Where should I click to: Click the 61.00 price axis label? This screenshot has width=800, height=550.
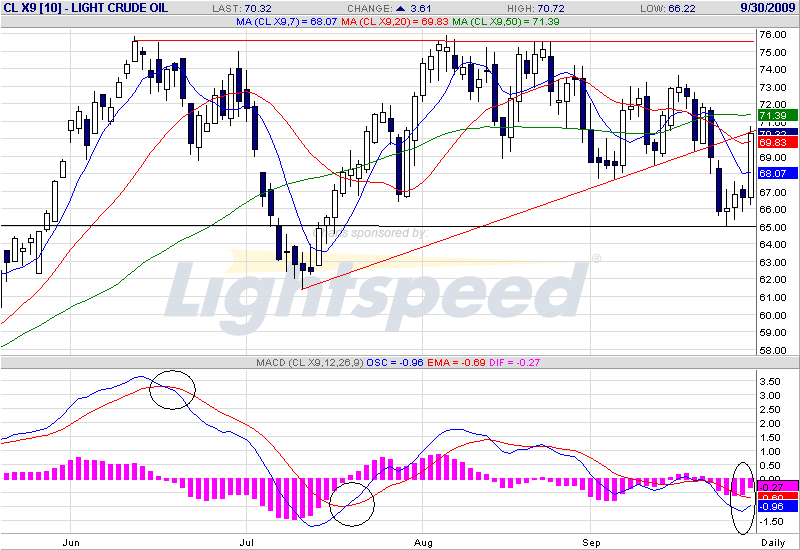[772, 297]
